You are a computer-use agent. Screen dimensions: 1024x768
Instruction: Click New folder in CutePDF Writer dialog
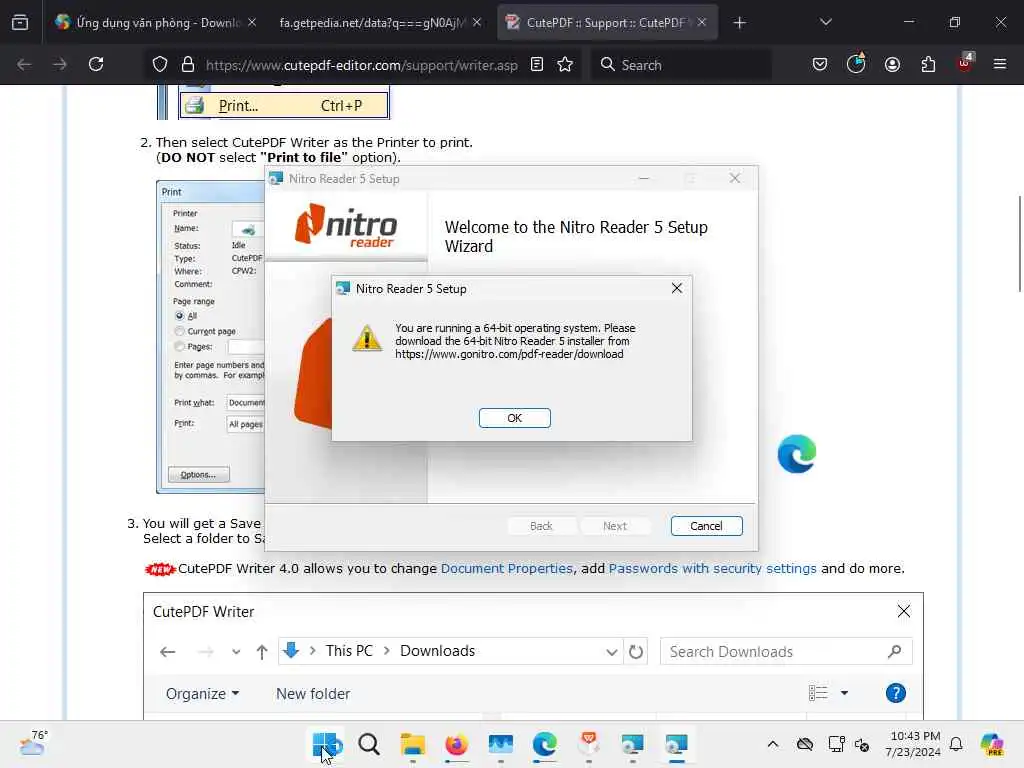point(313,694)
